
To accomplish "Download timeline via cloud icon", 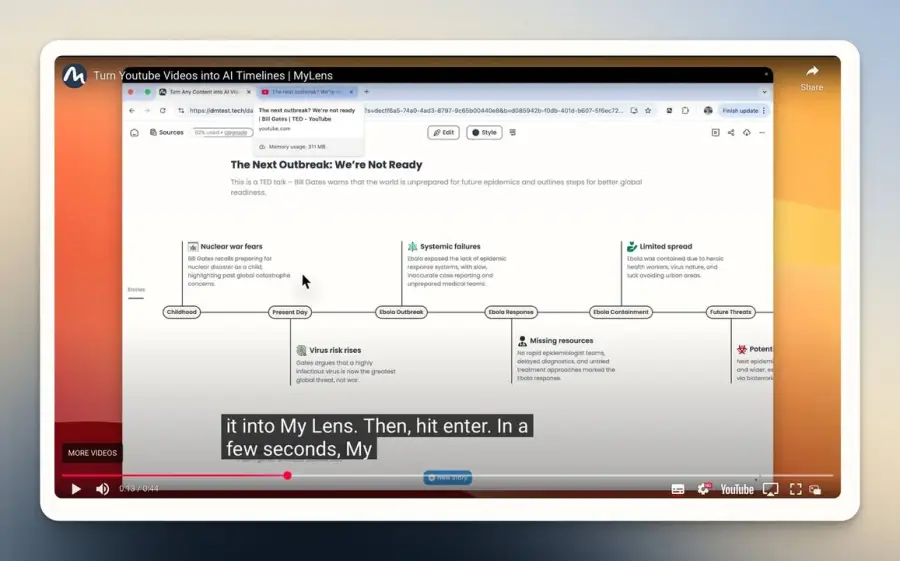I will (x=746, y=133).
